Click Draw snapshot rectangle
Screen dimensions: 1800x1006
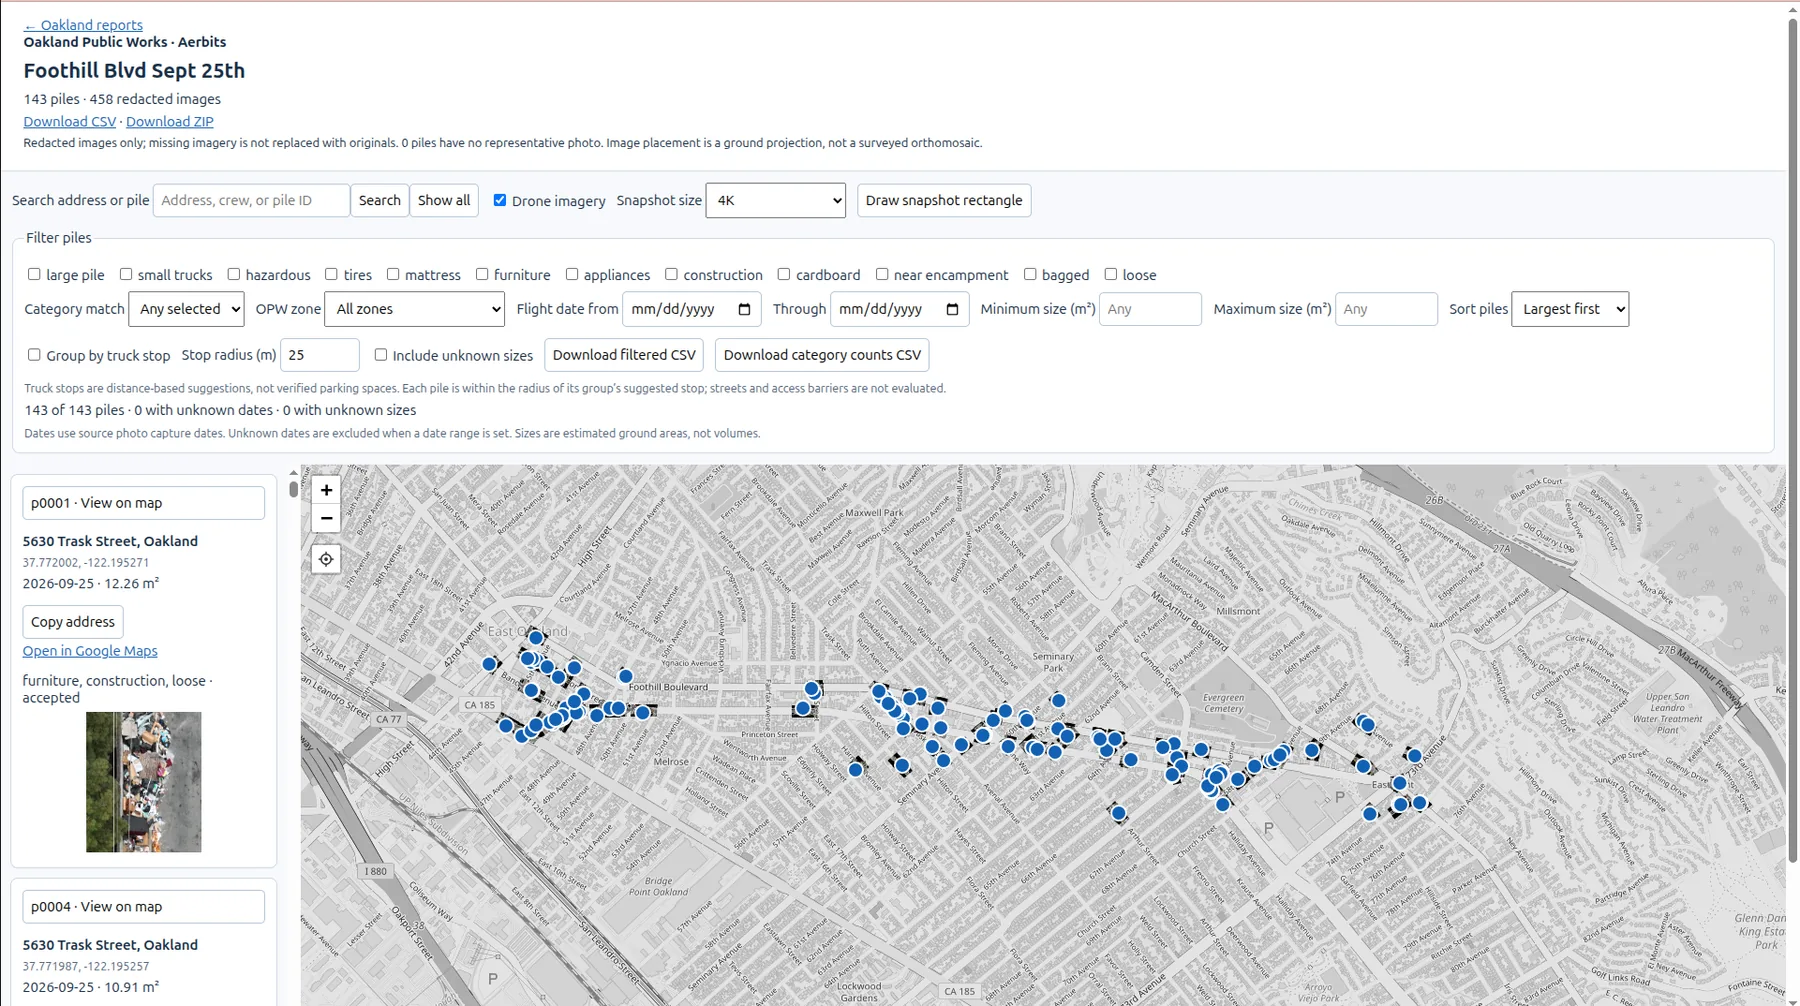pyautogui.click(x=944, y=200)
